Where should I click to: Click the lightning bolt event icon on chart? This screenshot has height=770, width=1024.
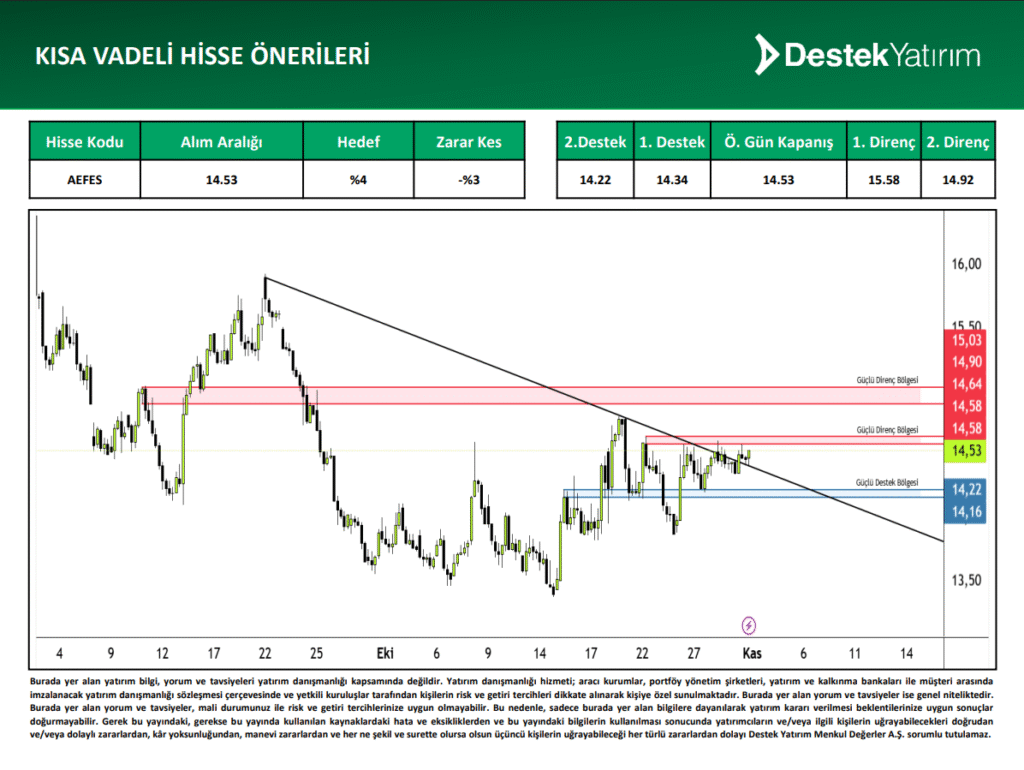tap(749, 626)
